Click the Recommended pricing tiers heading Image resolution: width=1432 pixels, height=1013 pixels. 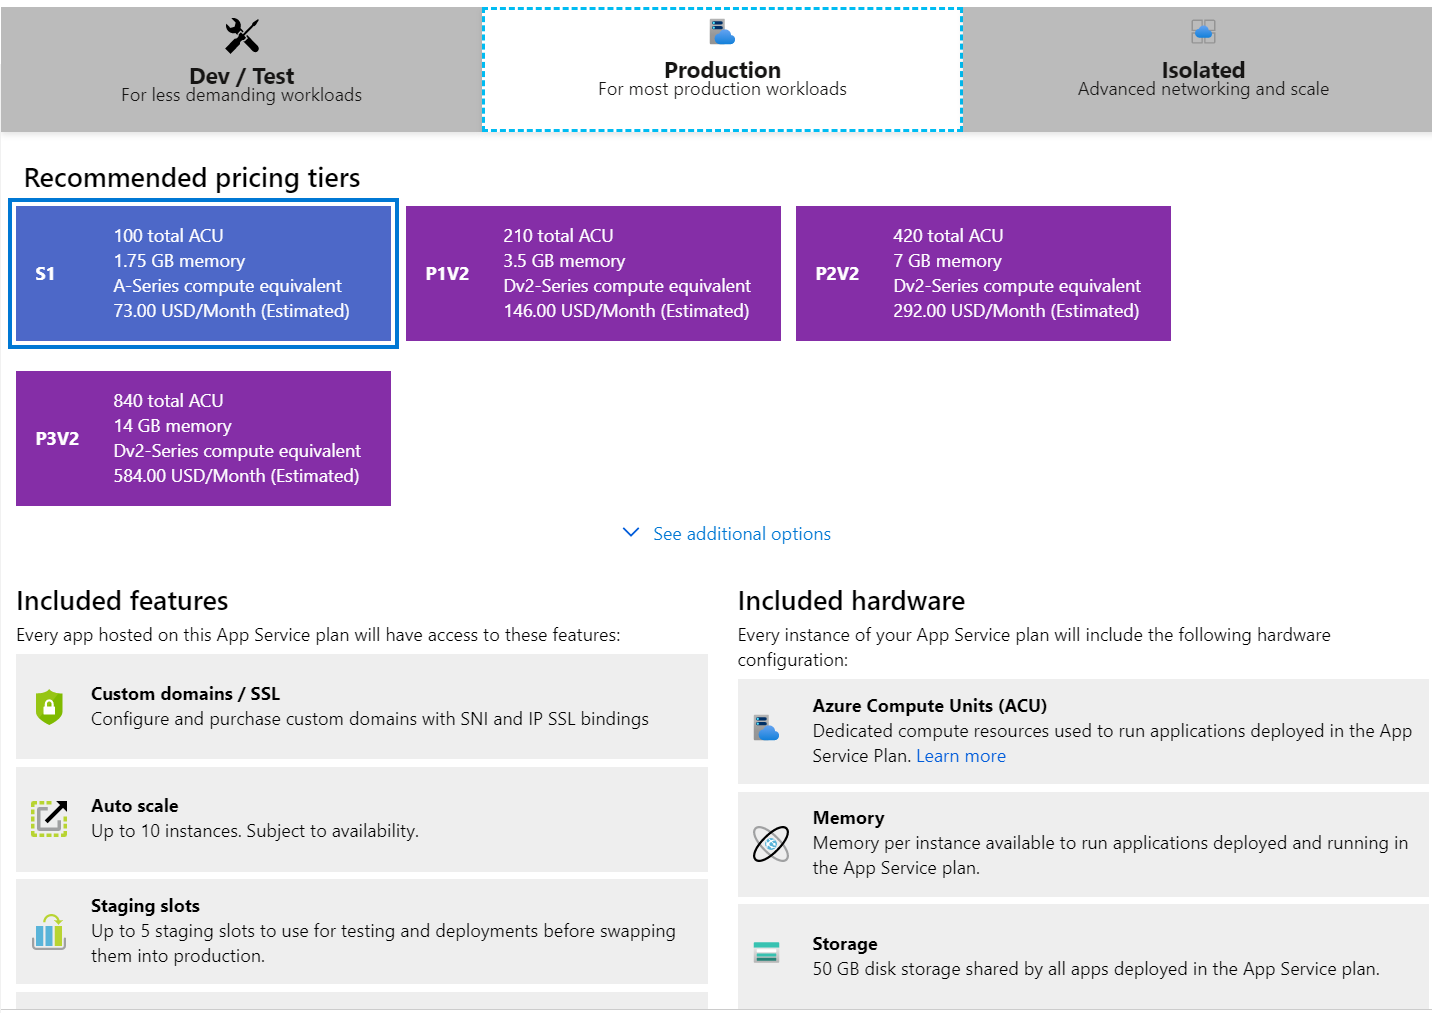pyautogui.click(x=192, y=178)
